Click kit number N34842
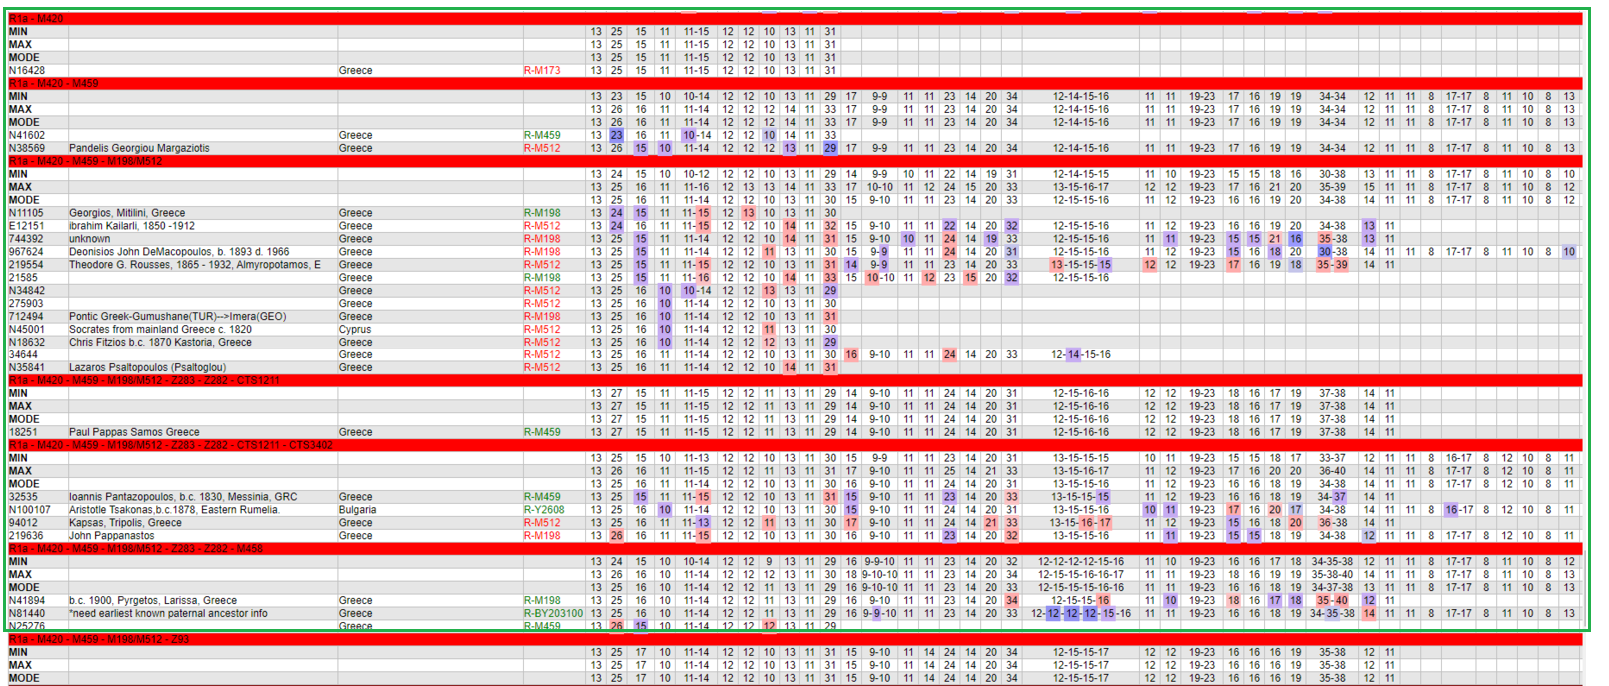1609x686 pixels. (27, 291)
